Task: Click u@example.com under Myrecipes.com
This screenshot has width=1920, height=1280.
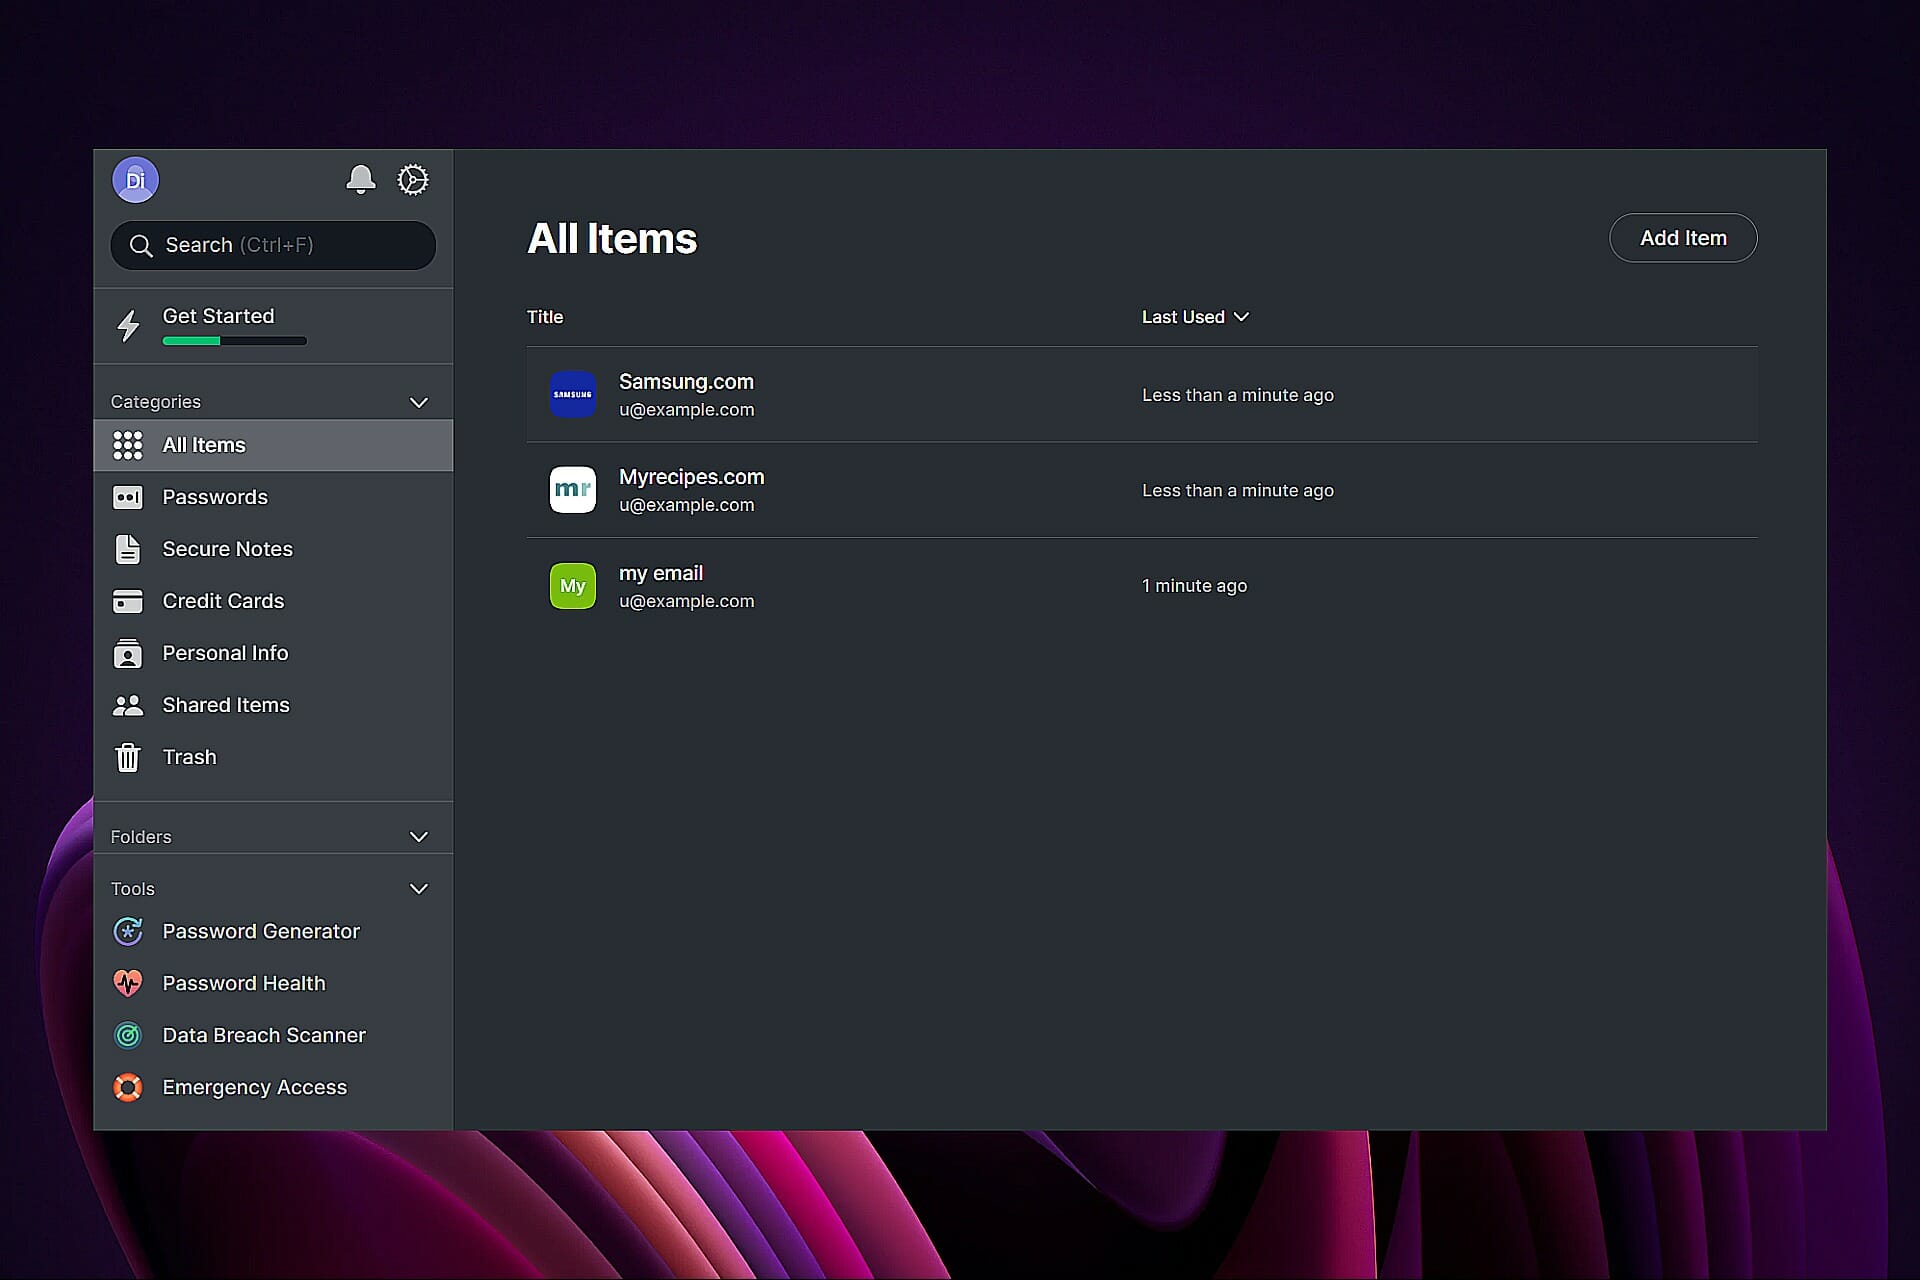Action: pyautogui.click(x=686, y=505)
